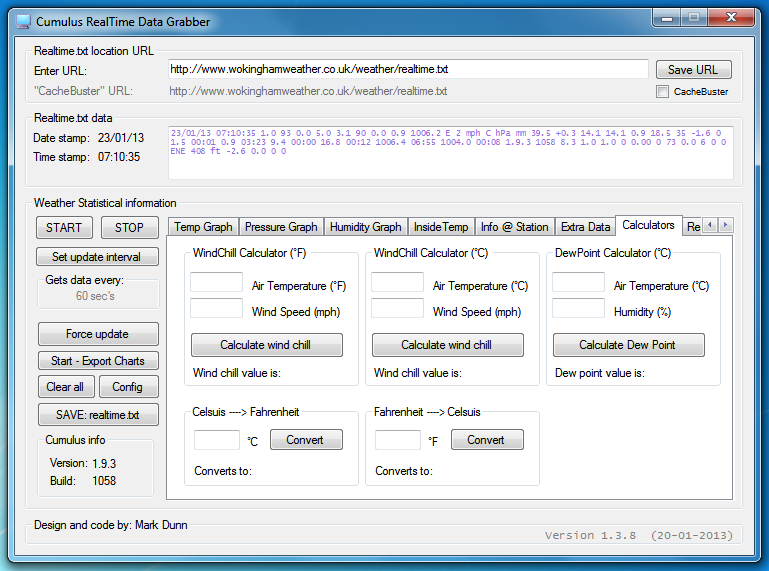Viewport: 769px width, 571px height.
Task: Select the Humidity Graph tab
Action: coord(365,227)
